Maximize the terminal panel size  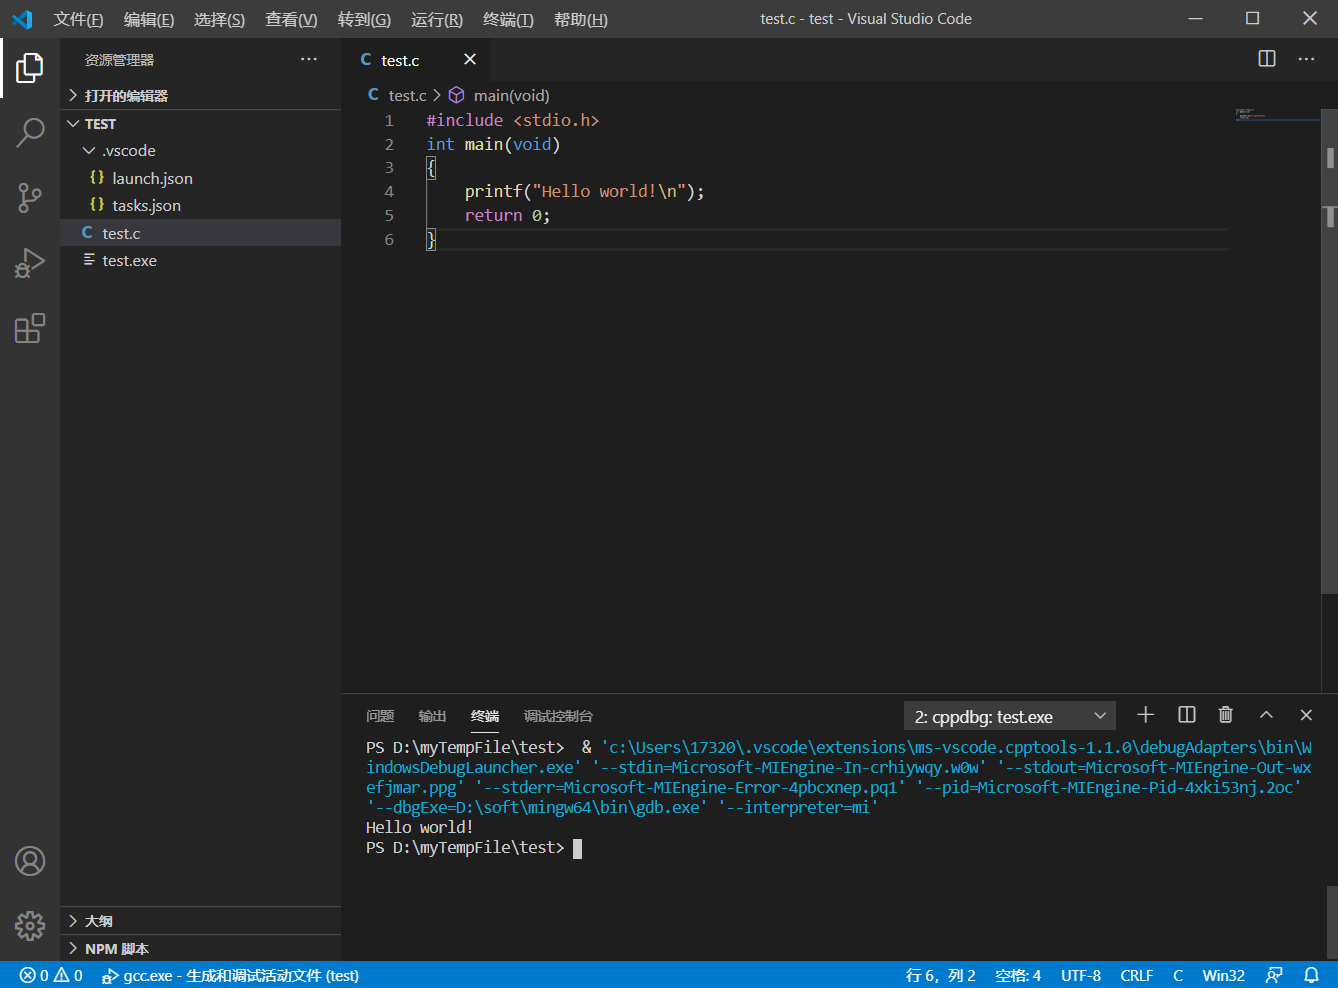click(1266, 715)
